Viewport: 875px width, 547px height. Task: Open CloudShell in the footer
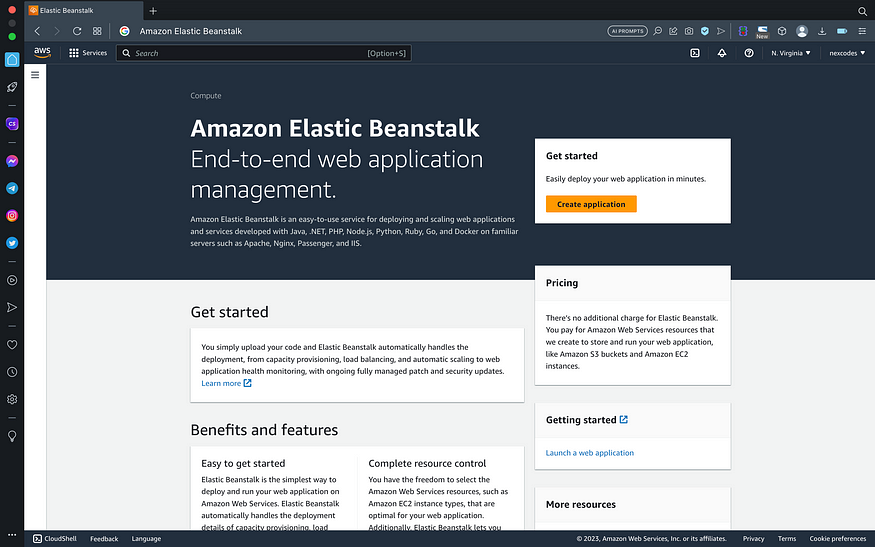pos(55,539)
